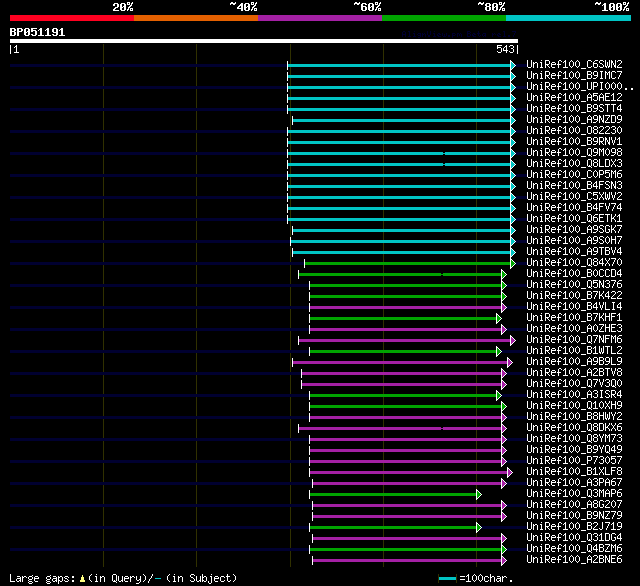Select the UniRef100_A3PA67 label
Image resolution: width=640 pixels, height=586 pixels.
coord(574,483)
